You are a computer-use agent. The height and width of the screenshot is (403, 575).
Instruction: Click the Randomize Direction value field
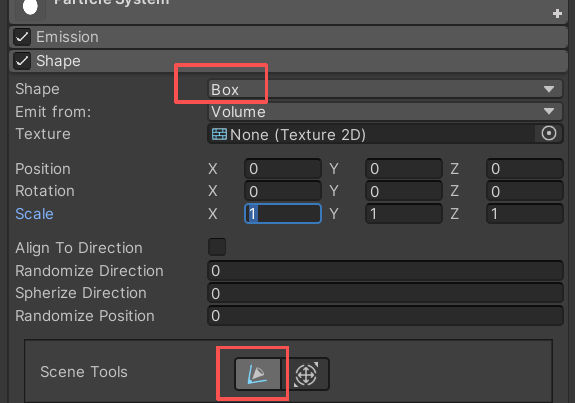(385, 271)
